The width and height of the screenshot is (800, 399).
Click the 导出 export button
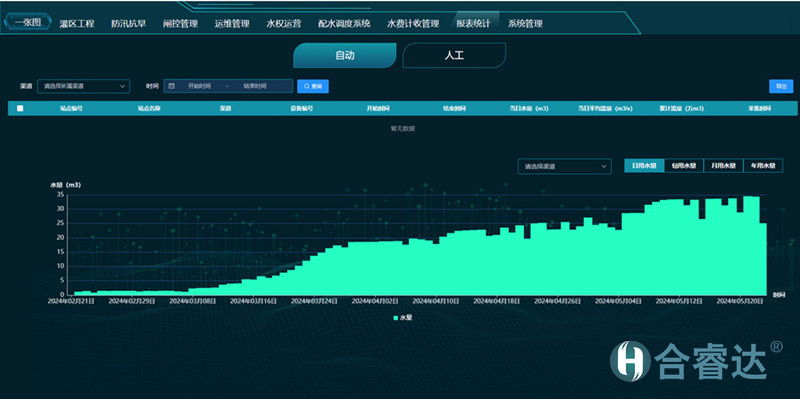(781, 86)
